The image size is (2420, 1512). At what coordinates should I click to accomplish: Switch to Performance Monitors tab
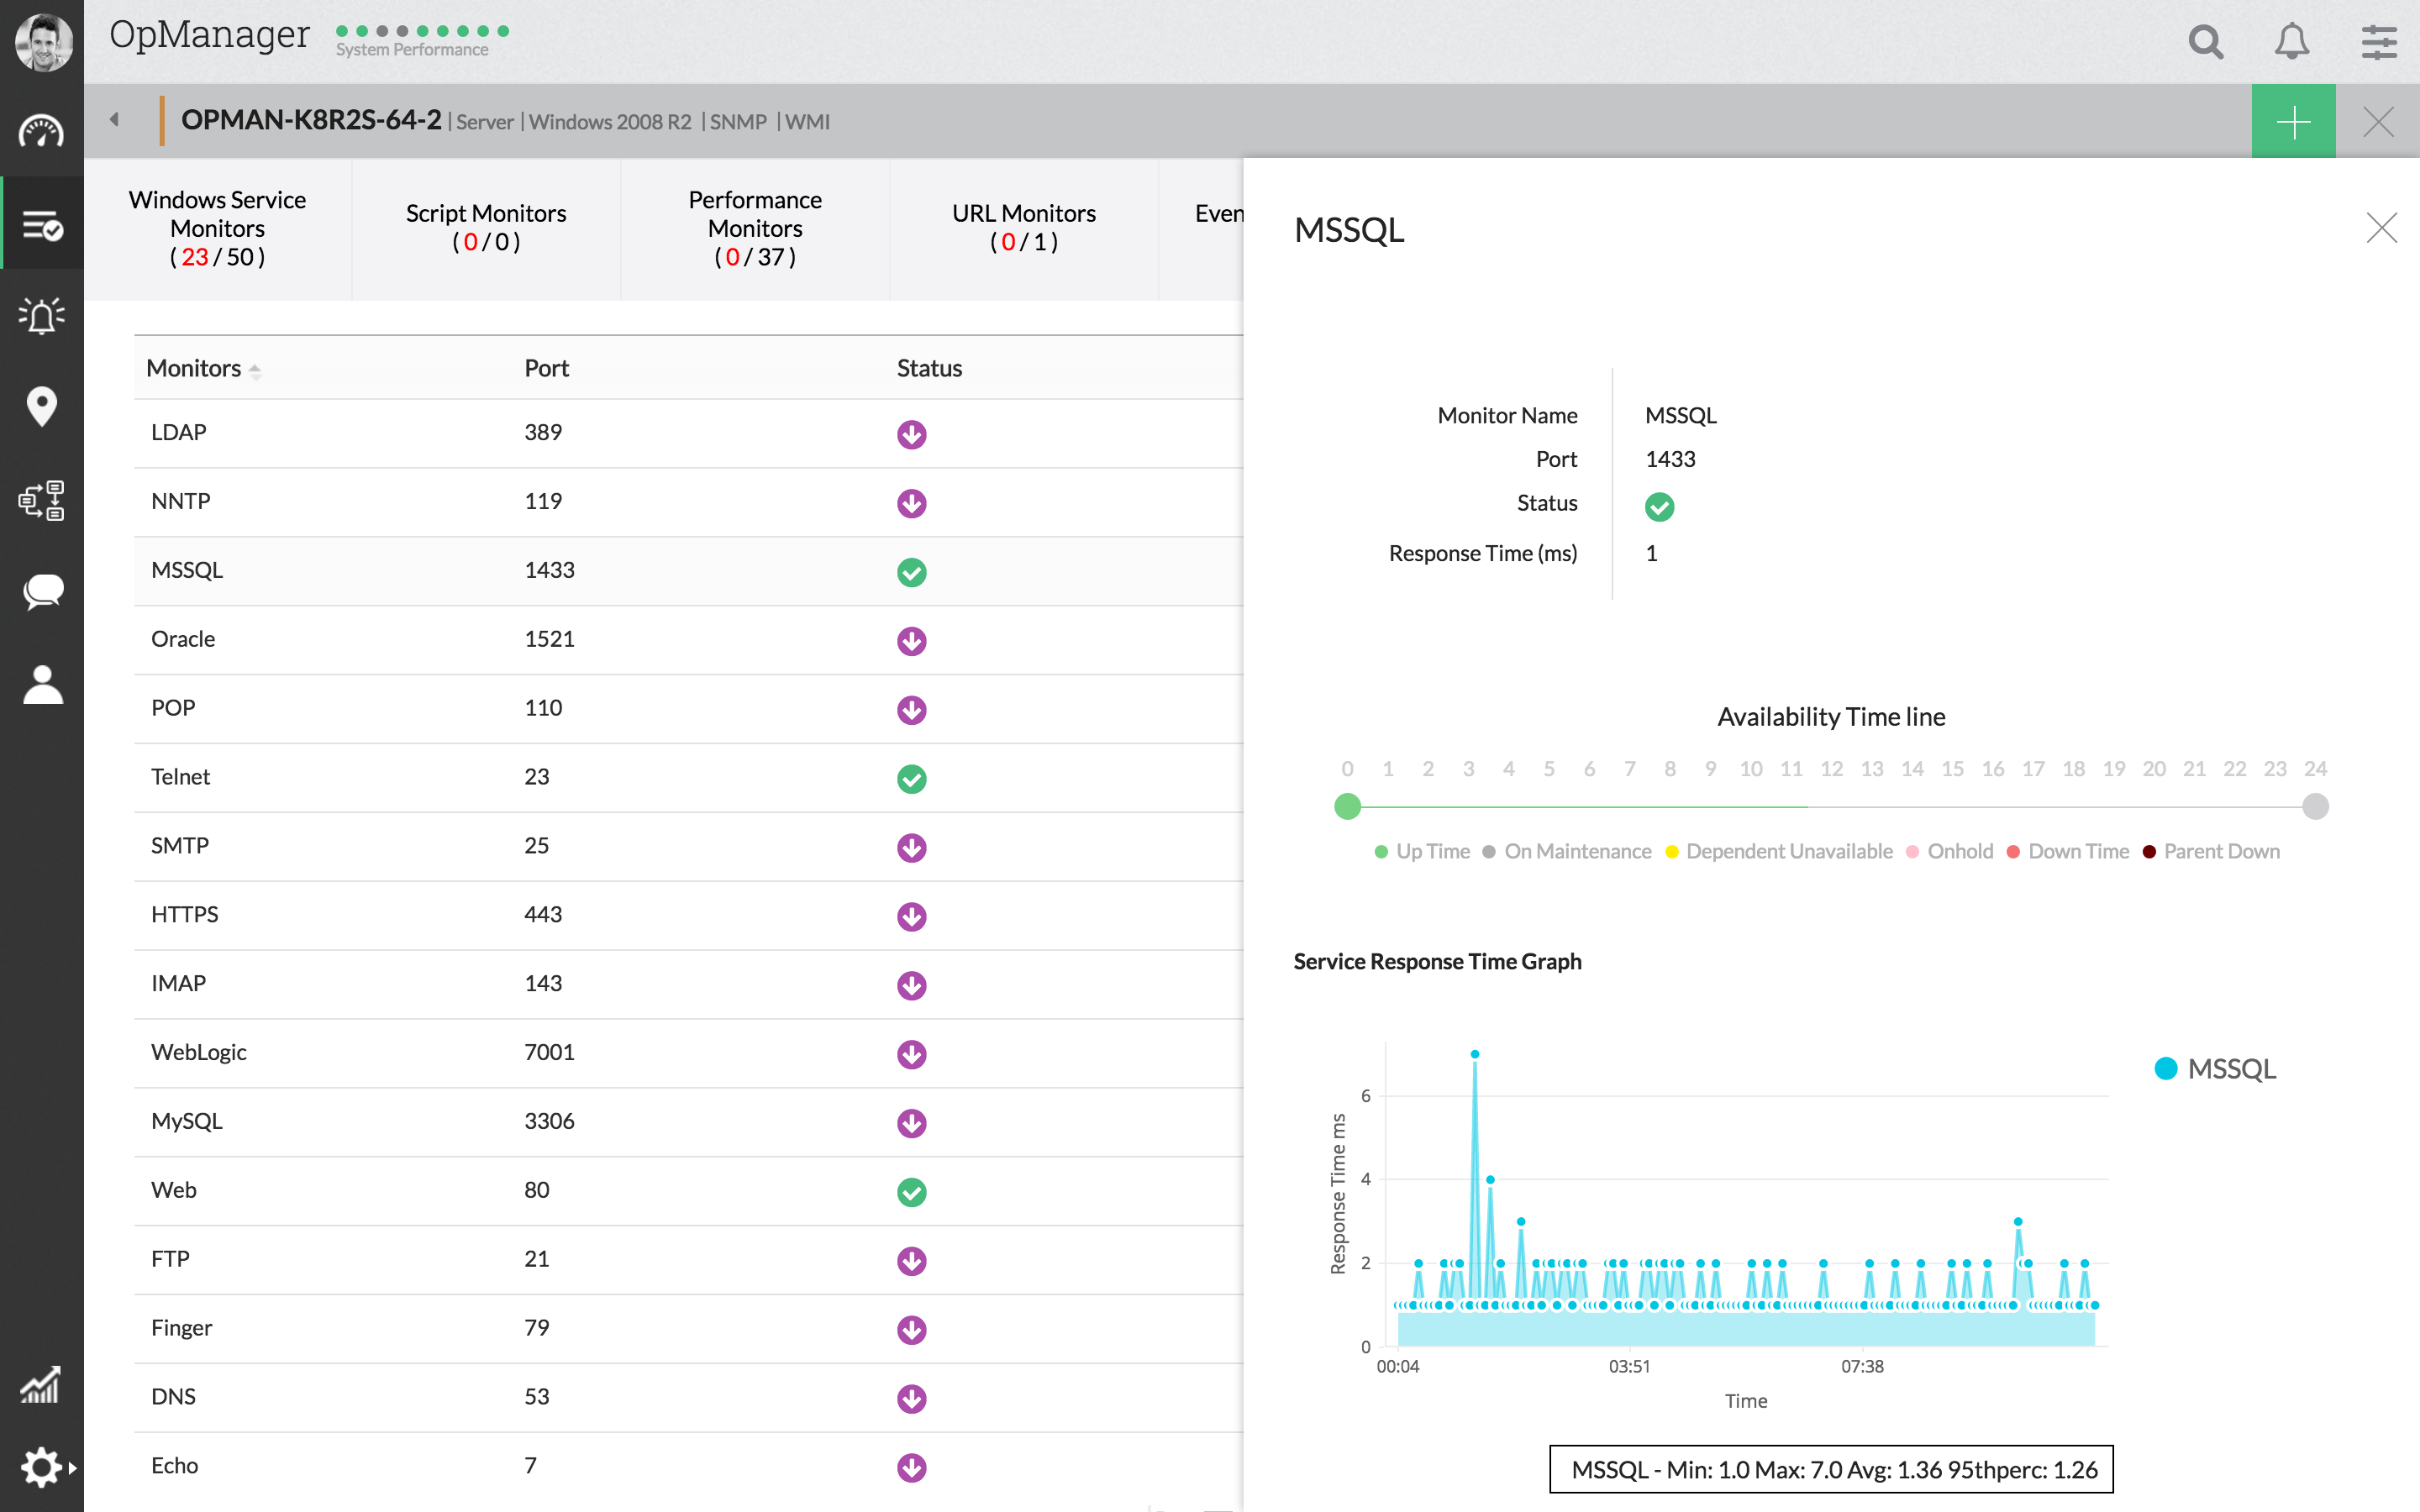click(755, 228)
